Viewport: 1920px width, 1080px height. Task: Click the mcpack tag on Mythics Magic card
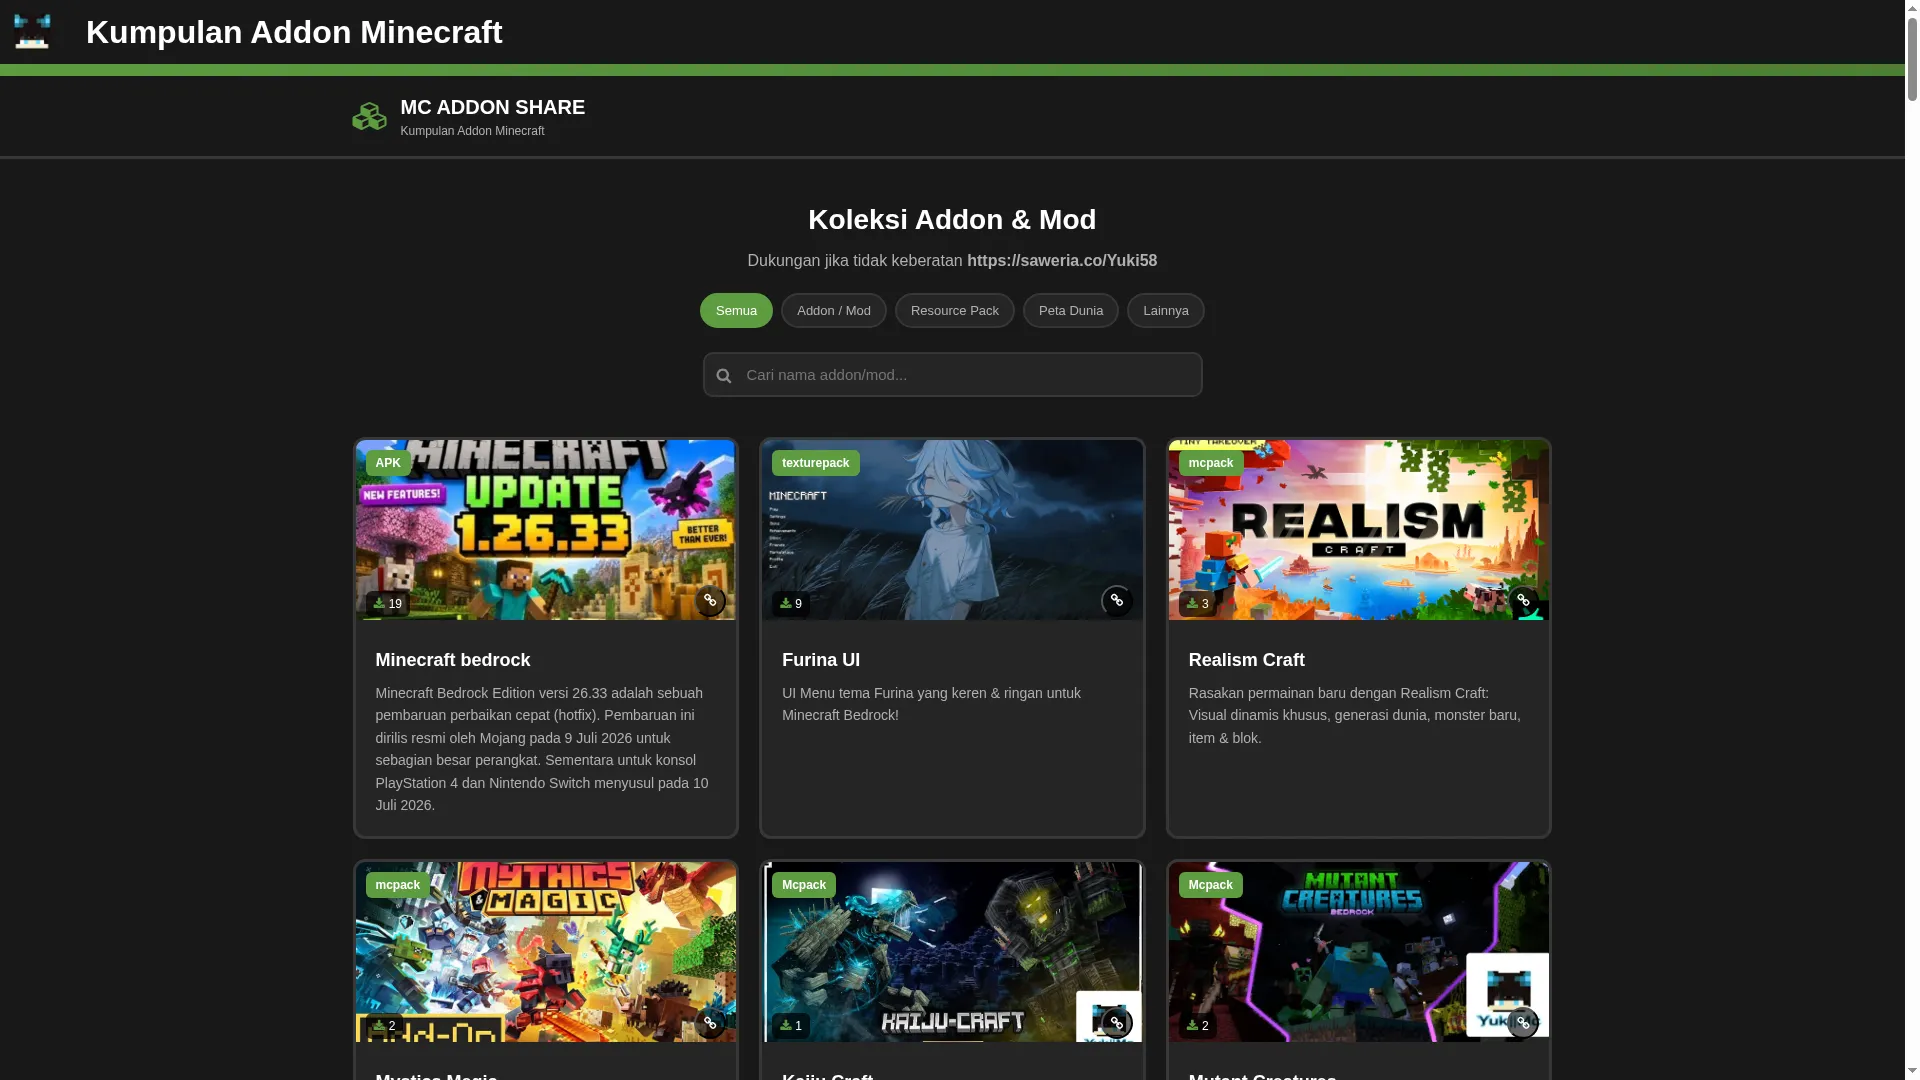pyautogui.click(x=398, y=885)
